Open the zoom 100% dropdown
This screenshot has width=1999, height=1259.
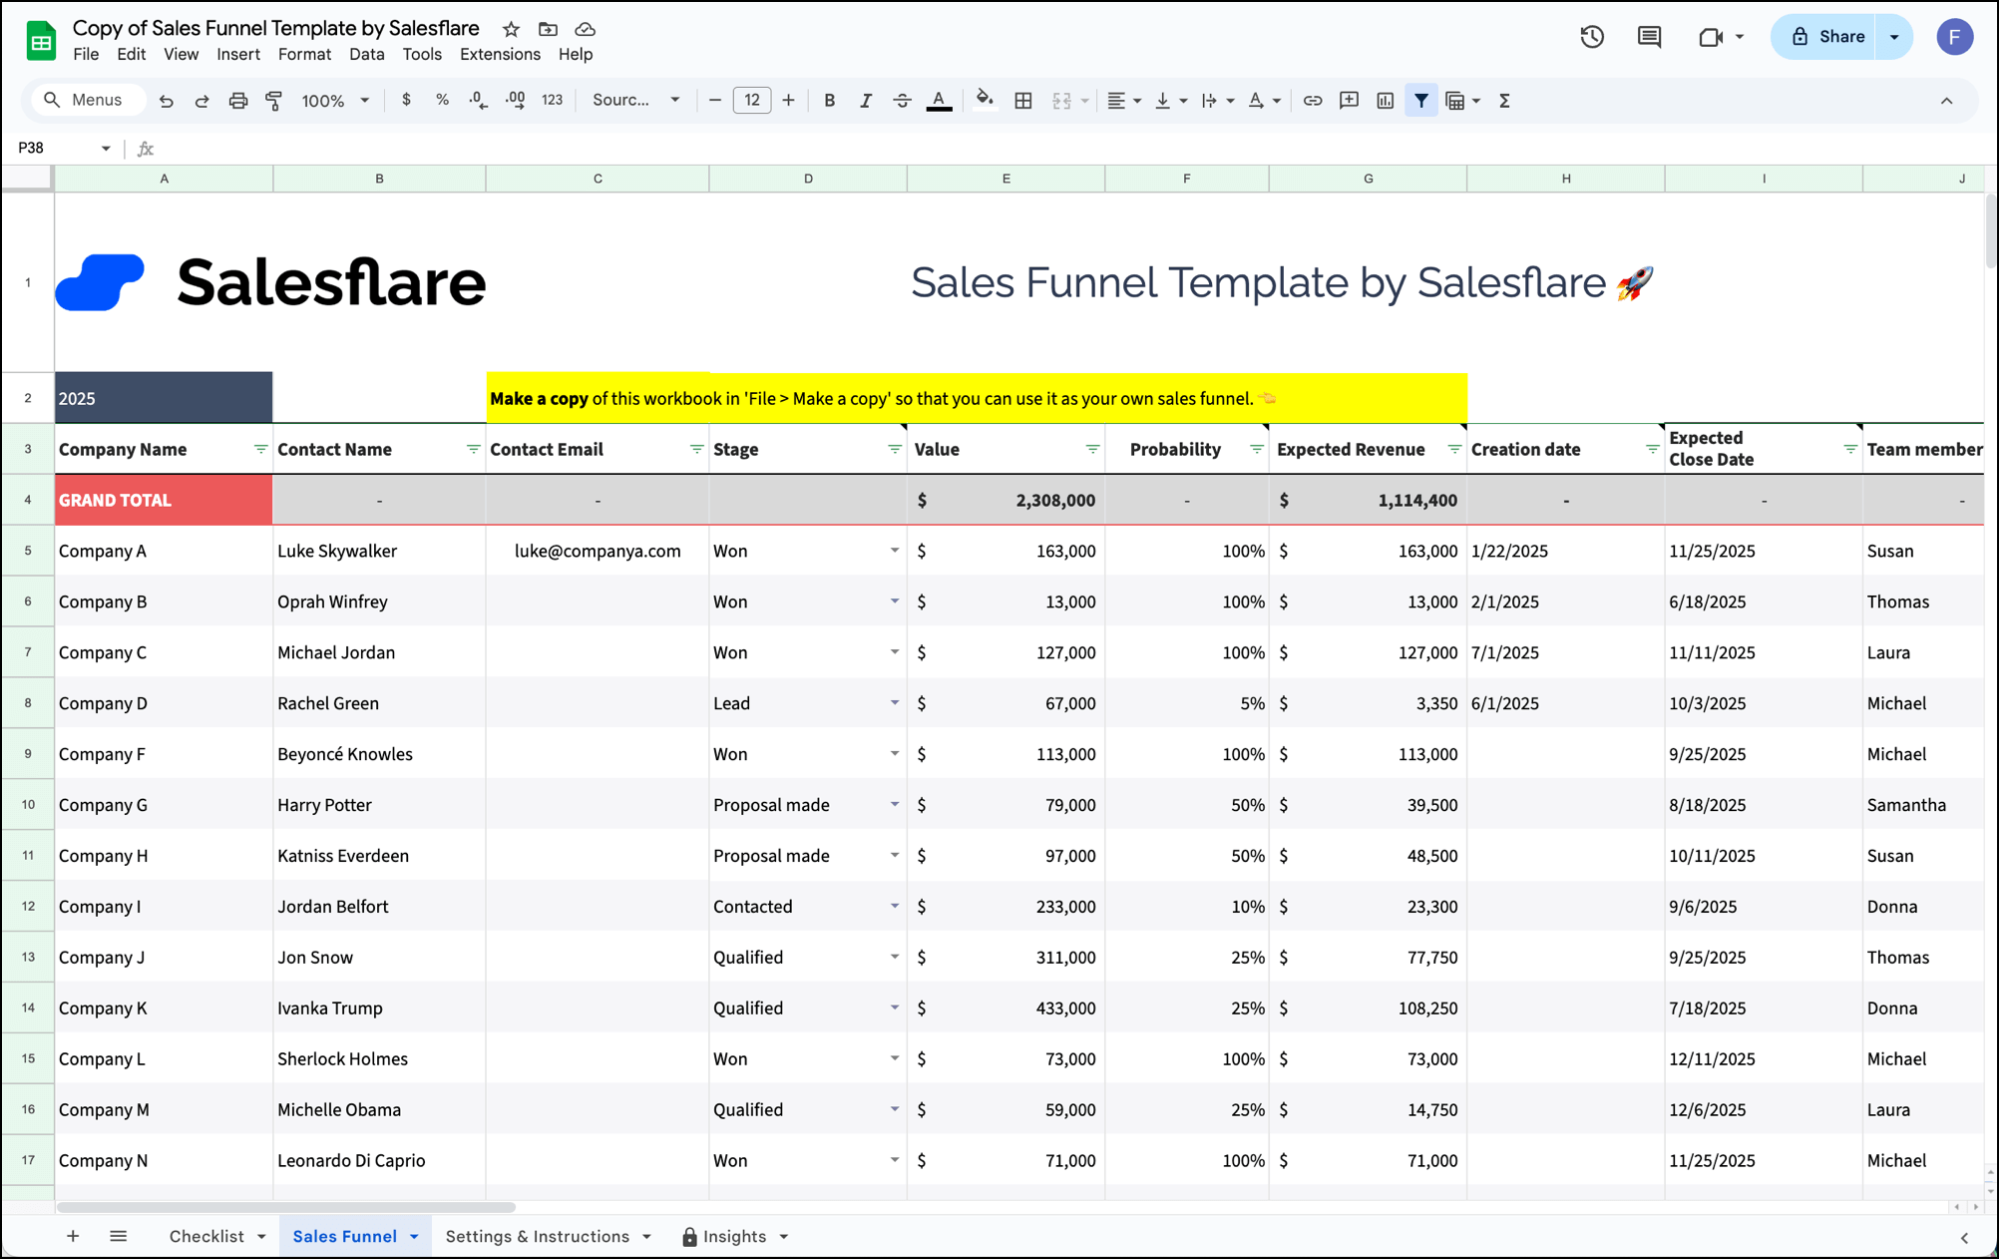point(335,100)
